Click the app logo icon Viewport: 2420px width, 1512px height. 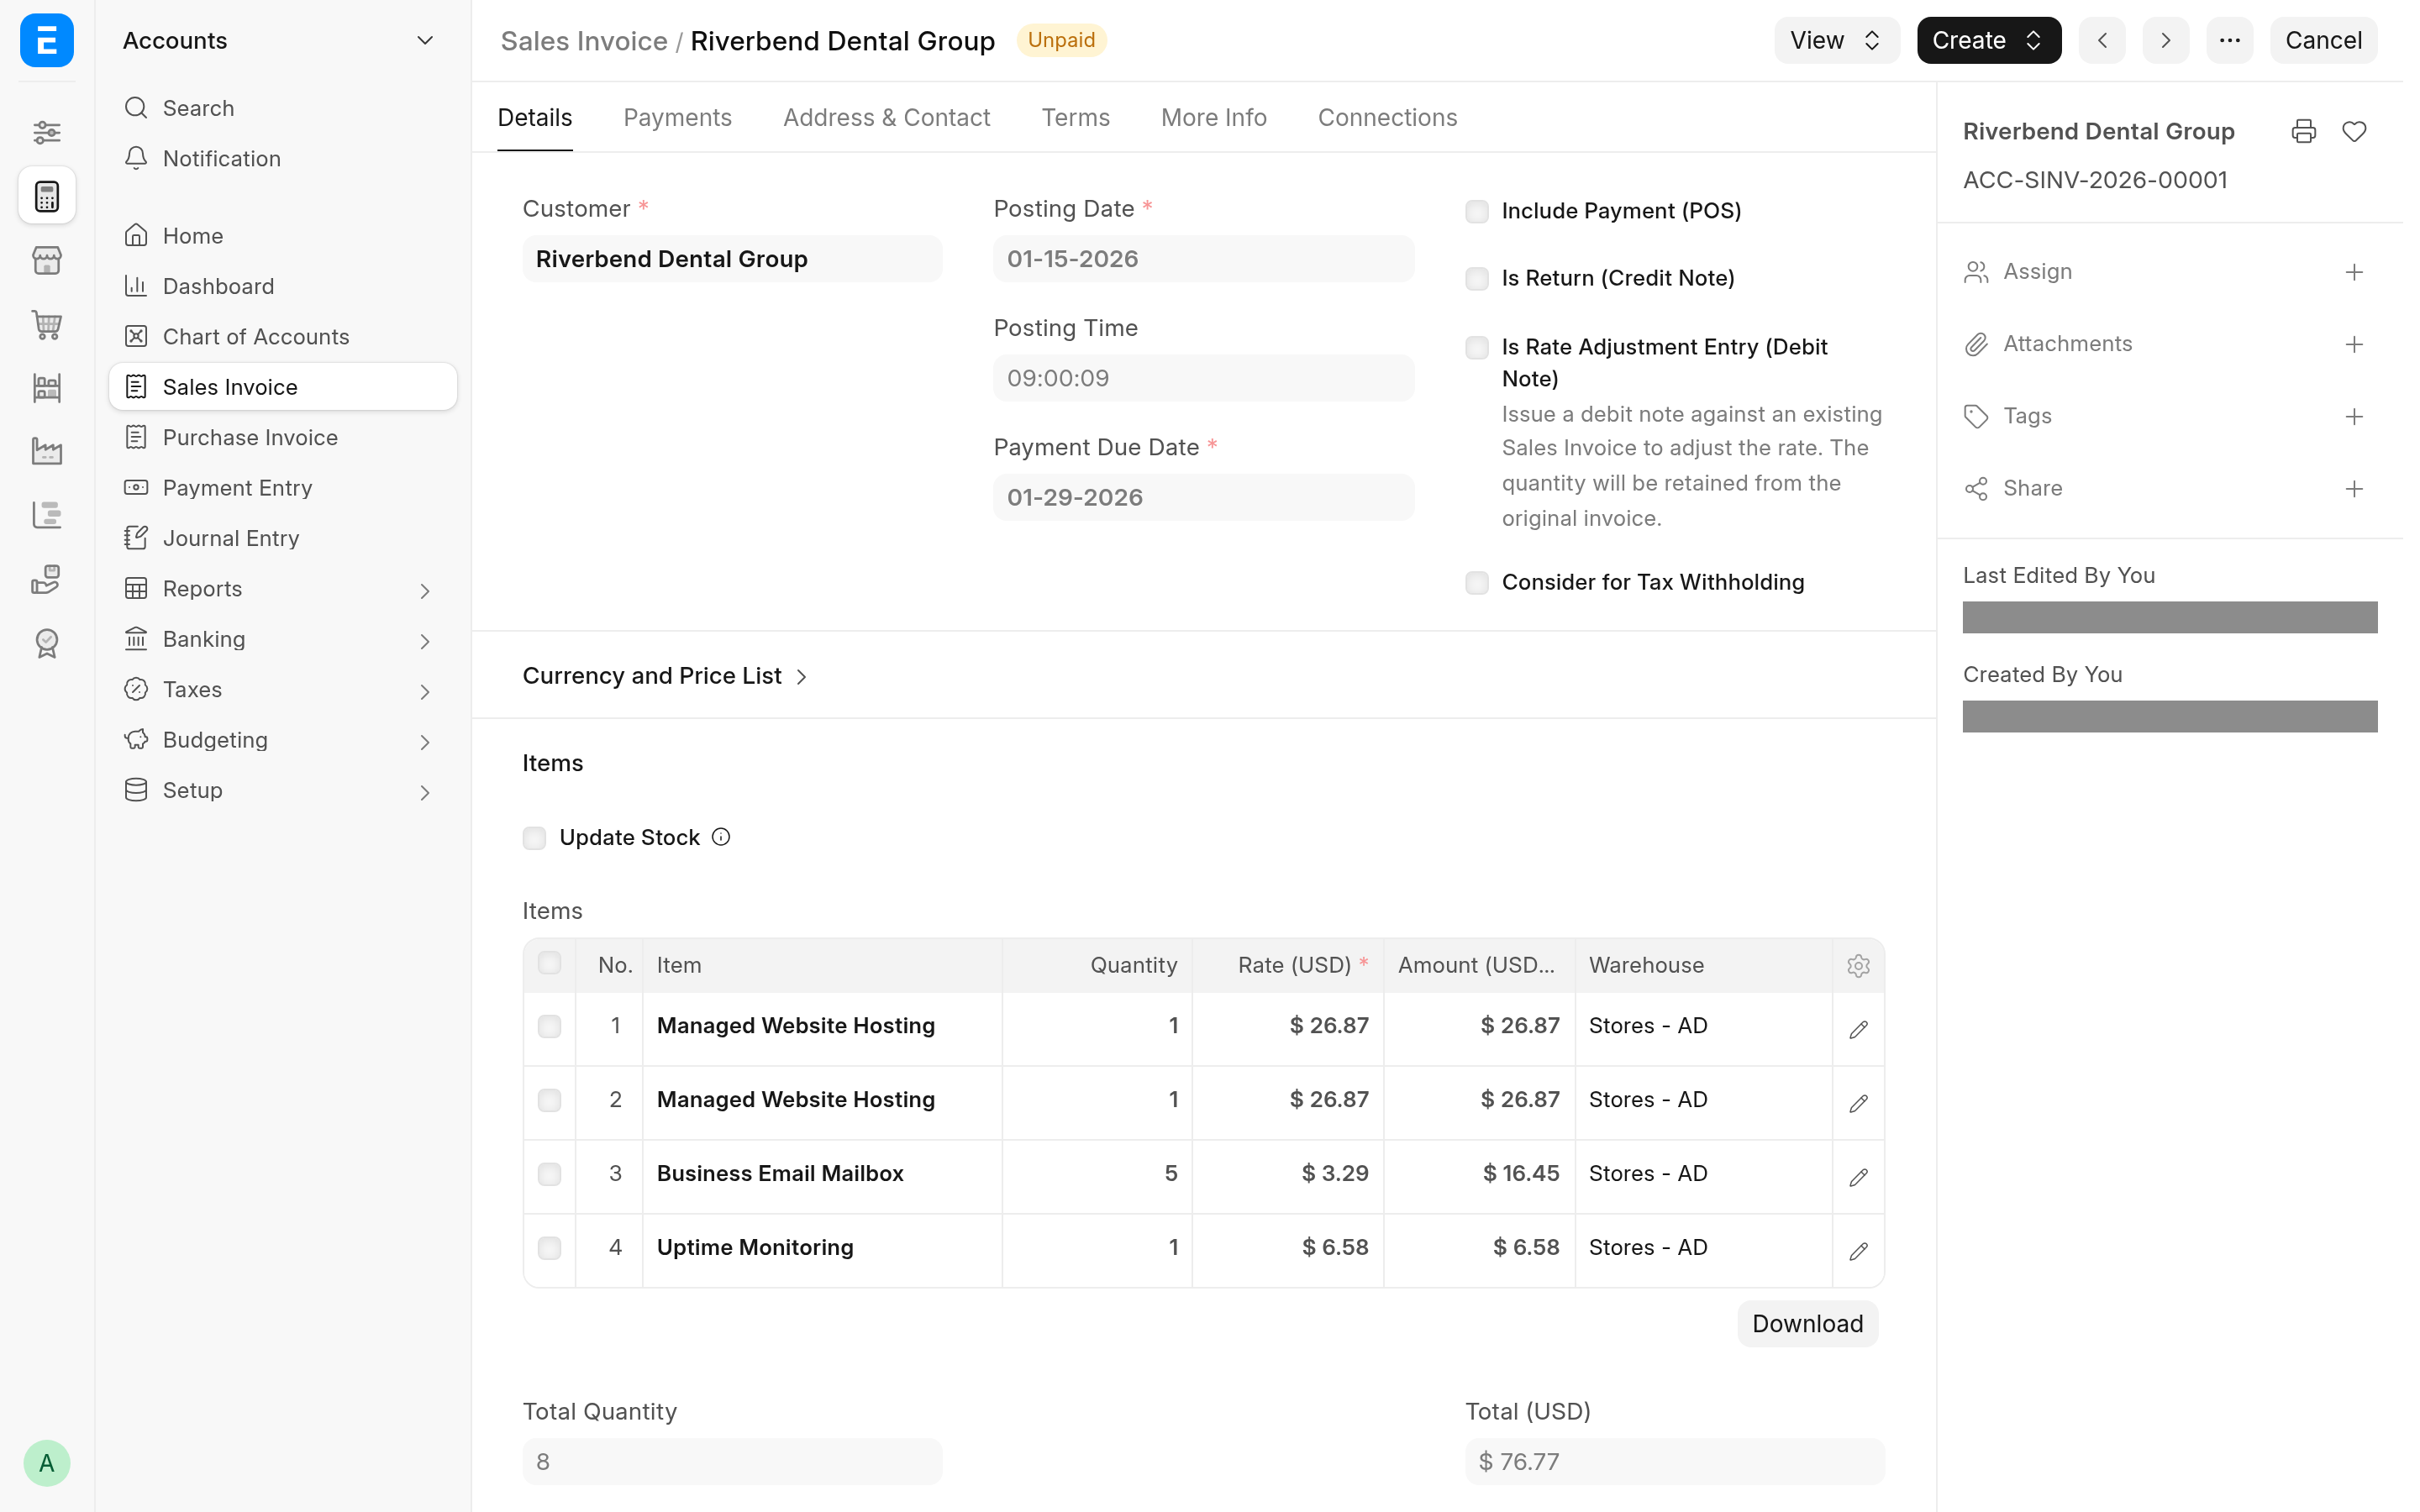(47, 40)
